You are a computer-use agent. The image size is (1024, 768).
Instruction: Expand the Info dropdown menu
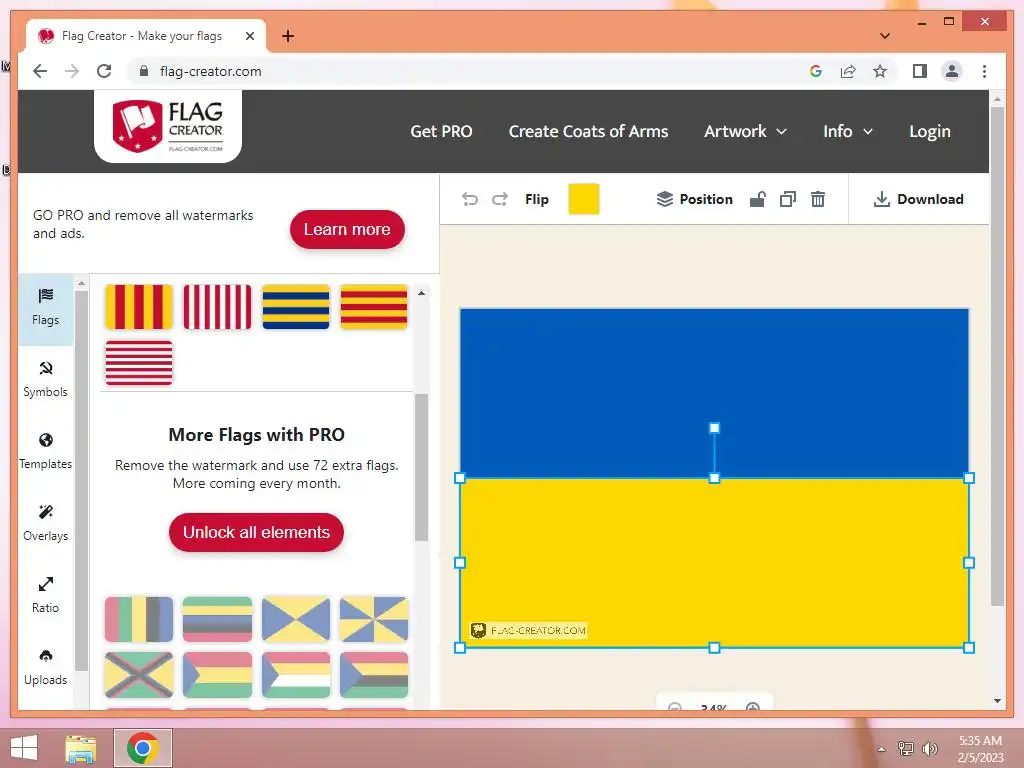[848, 131]
